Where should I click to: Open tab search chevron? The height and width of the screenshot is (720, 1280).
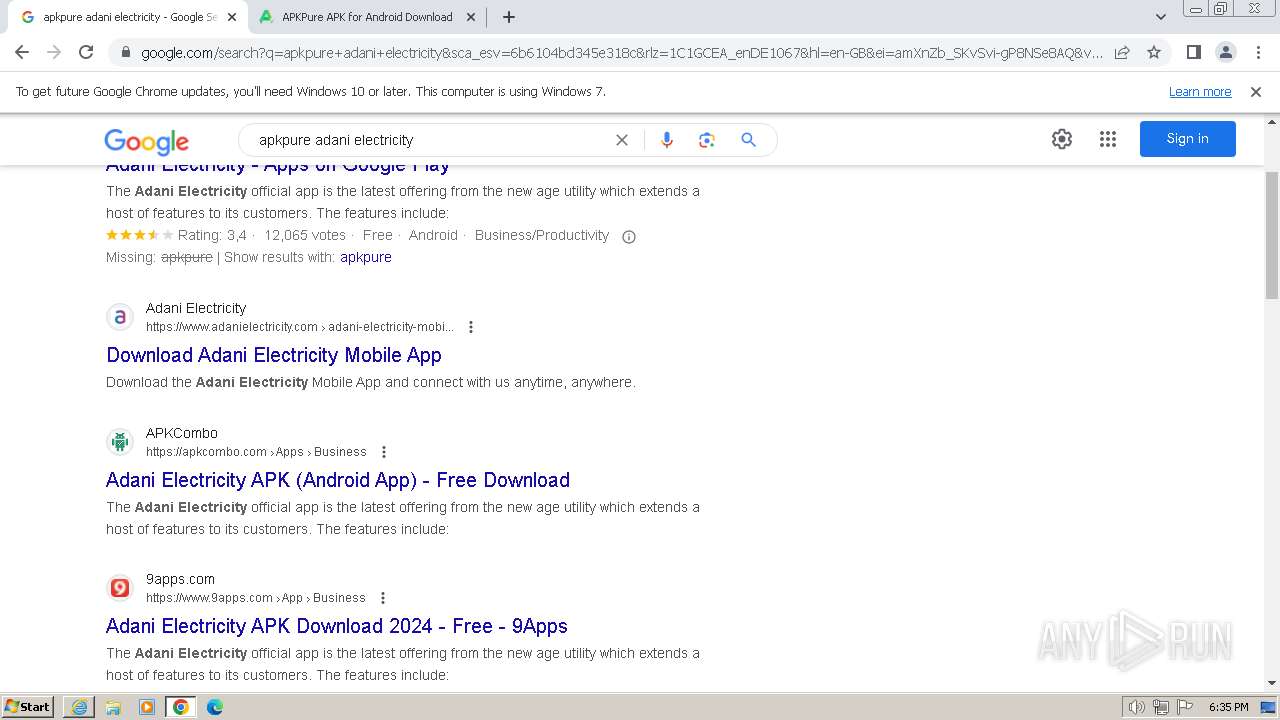[x=1161, y=17]
